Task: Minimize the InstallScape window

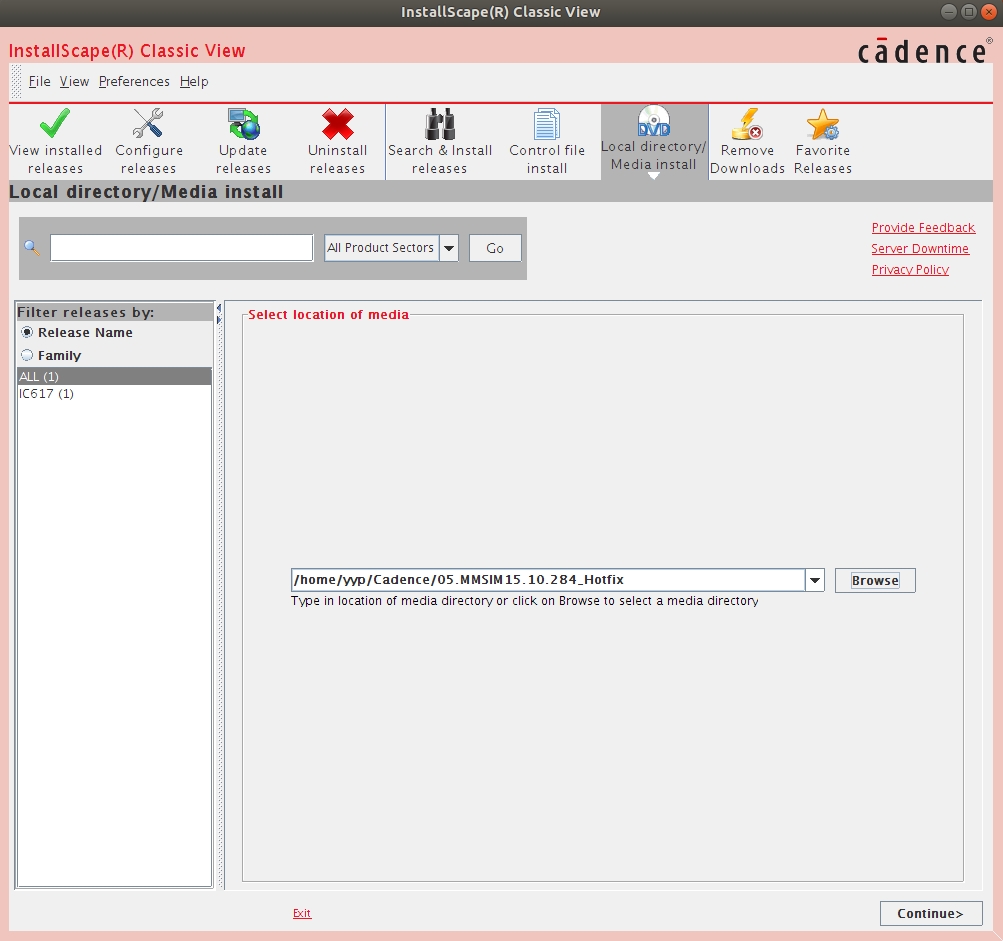Action: click(949, 12)
